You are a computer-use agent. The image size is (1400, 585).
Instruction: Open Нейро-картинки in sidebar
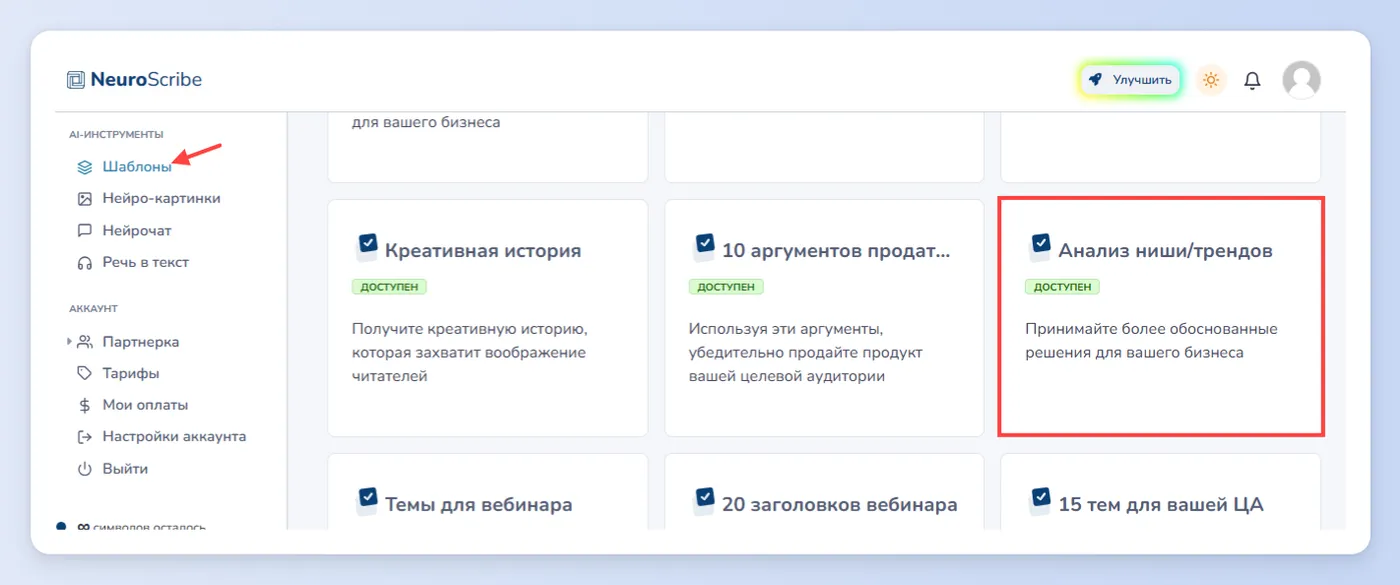[x=161, y=199]
